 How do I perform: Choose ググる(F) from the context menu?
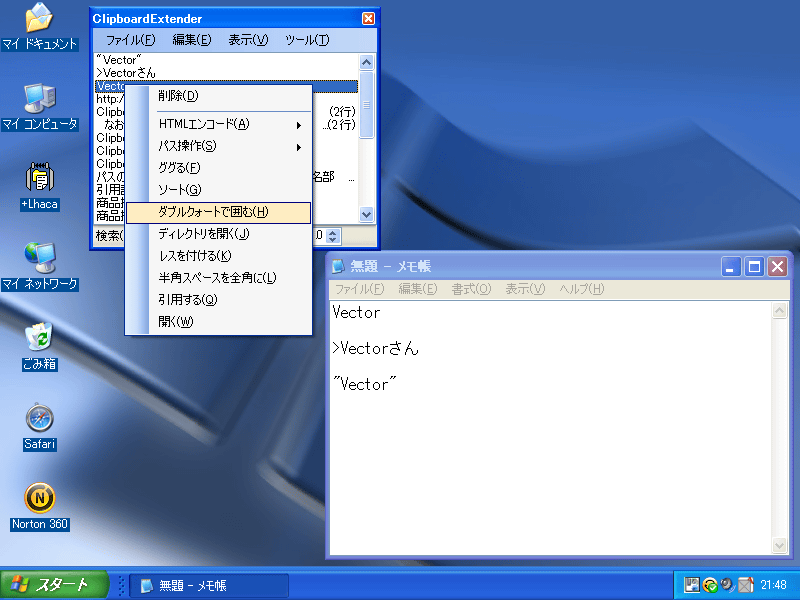(x=218, y=168)
